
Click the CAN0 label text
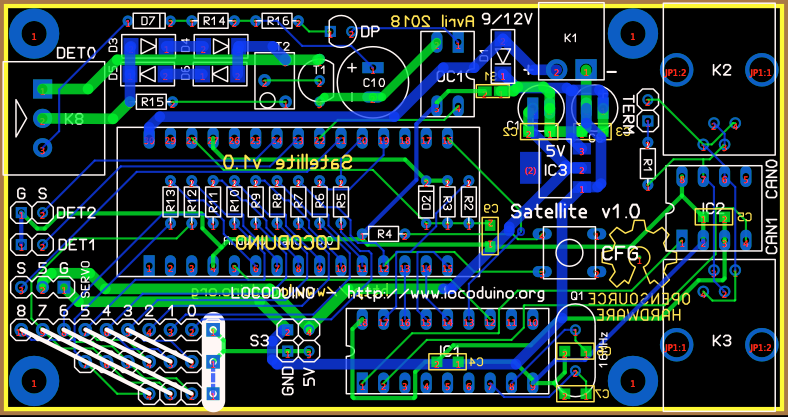tap(771, 179)
